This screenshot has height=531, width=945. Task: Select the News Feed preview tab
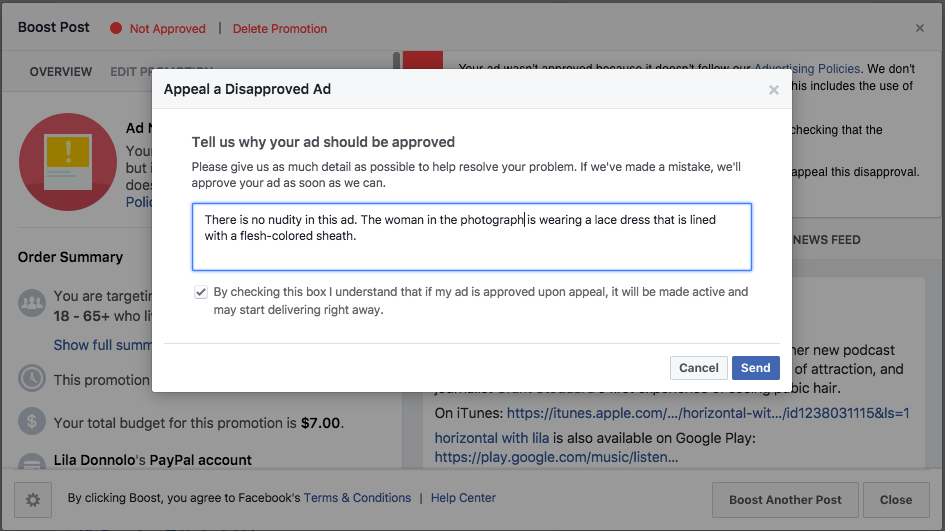(x=826, y=240)
